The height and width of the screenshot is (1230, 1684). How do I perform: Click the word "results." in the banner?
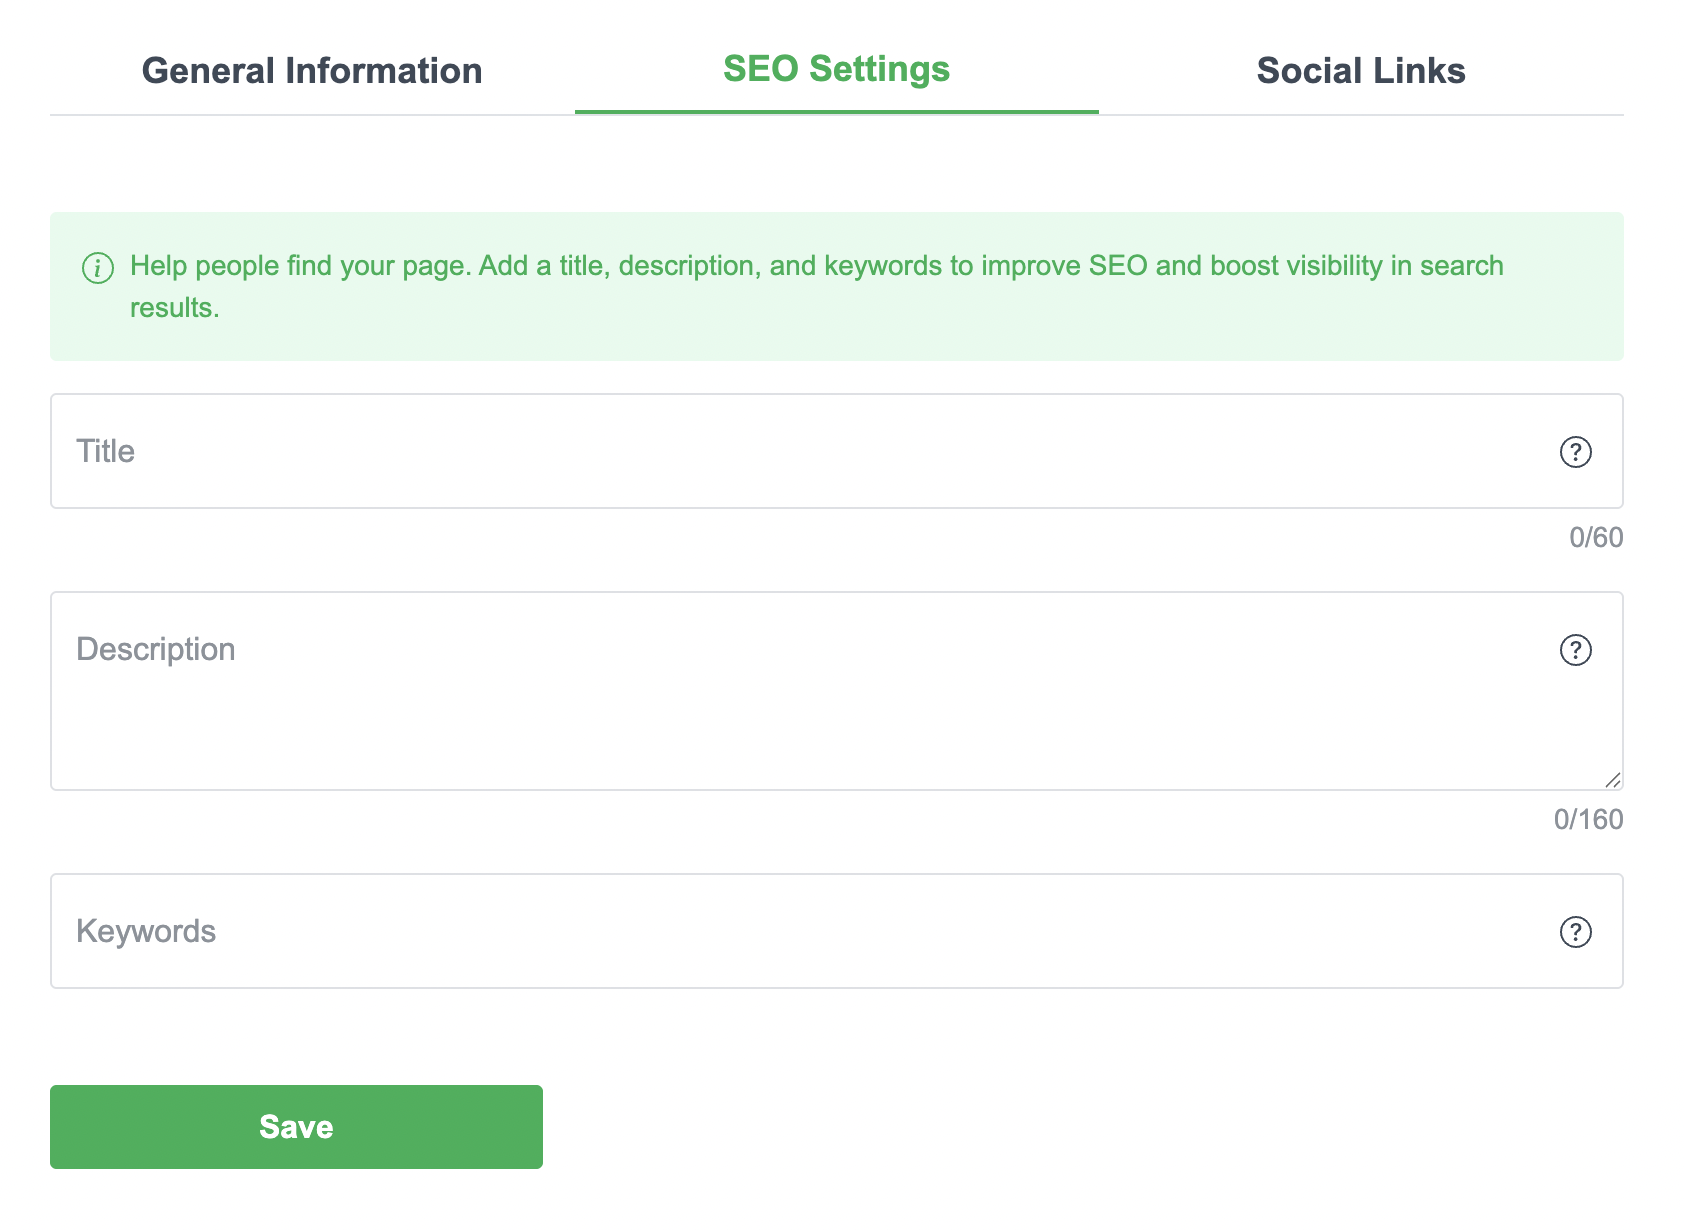(175, 308)
